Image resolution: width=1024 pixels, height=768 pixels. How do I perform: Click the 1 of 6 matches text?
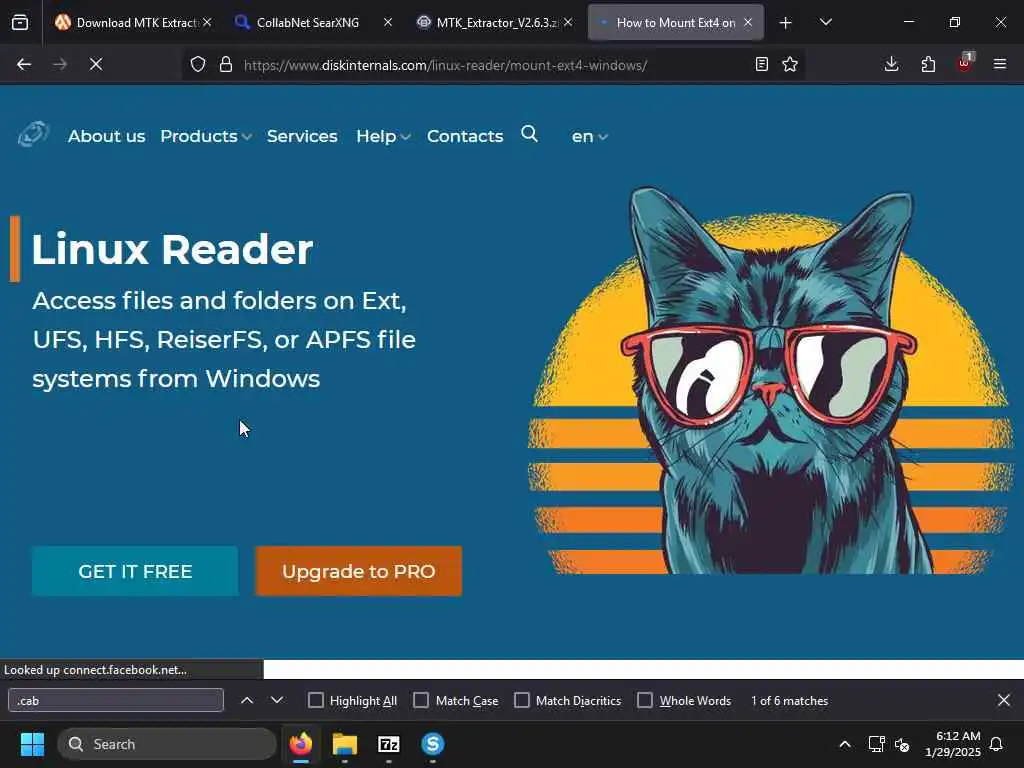[x=789, y=700]
